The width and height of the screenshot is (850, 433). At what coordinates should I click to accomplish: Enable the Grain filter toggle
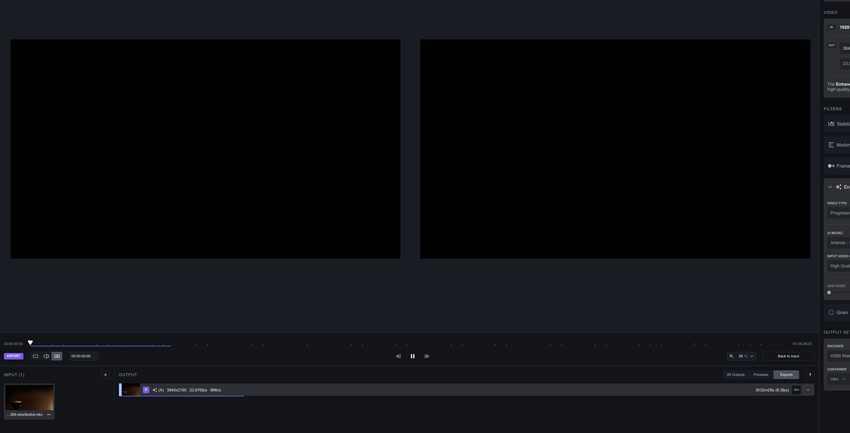(831, 312)
